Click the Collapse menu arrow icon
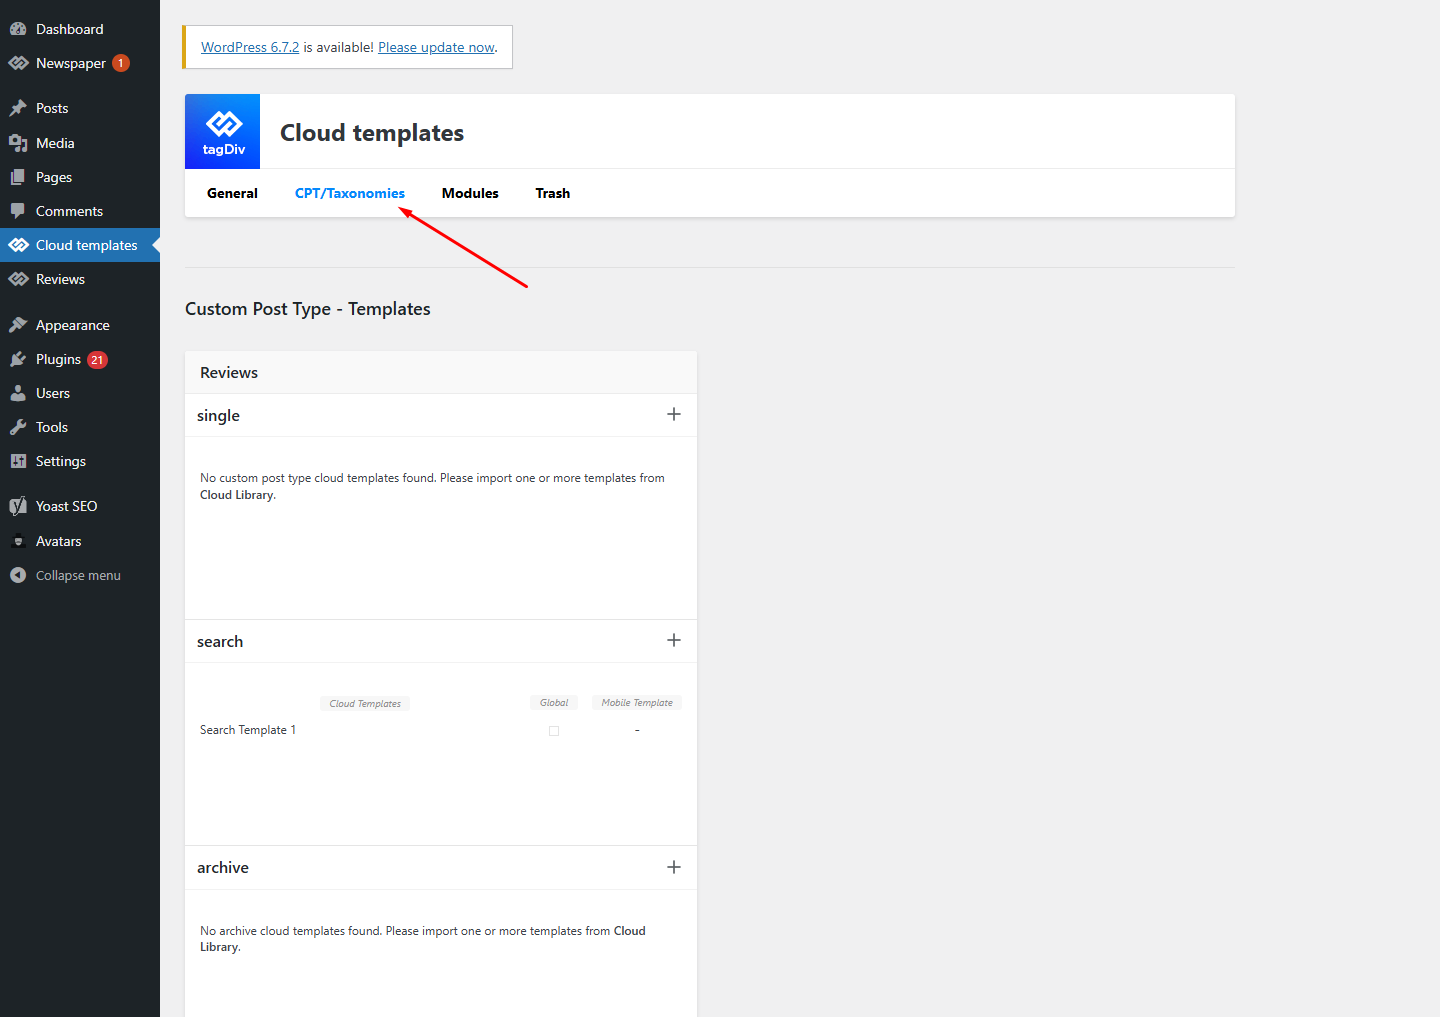 tap(18, 575)
